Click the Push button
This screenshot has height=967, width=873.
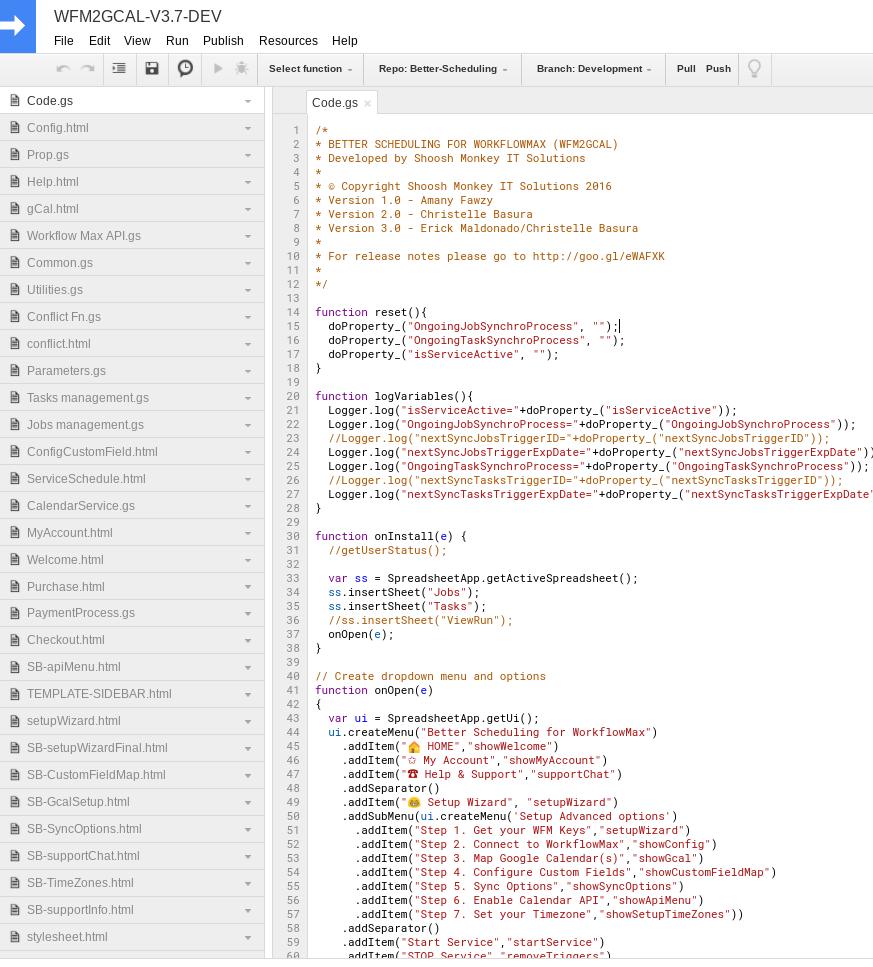[718, 69]
